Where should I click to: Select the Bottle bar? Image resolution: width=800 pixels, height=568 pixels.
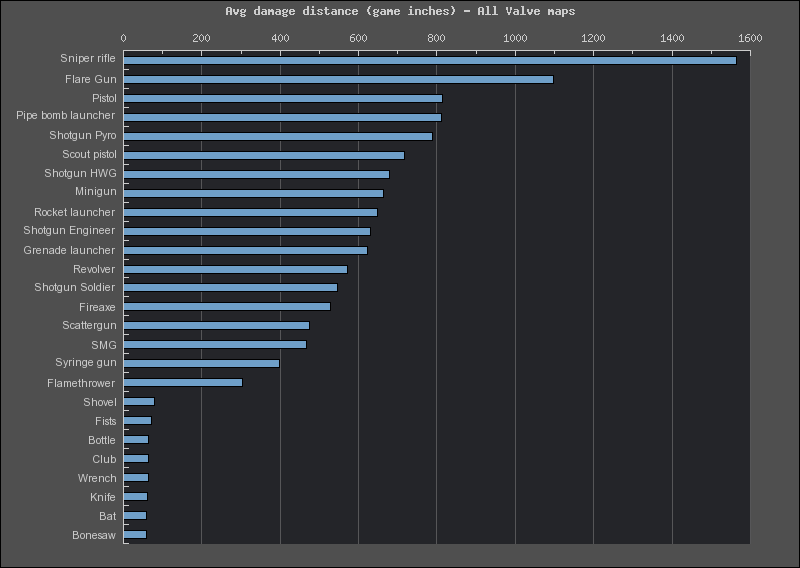[x=136, y=440]
